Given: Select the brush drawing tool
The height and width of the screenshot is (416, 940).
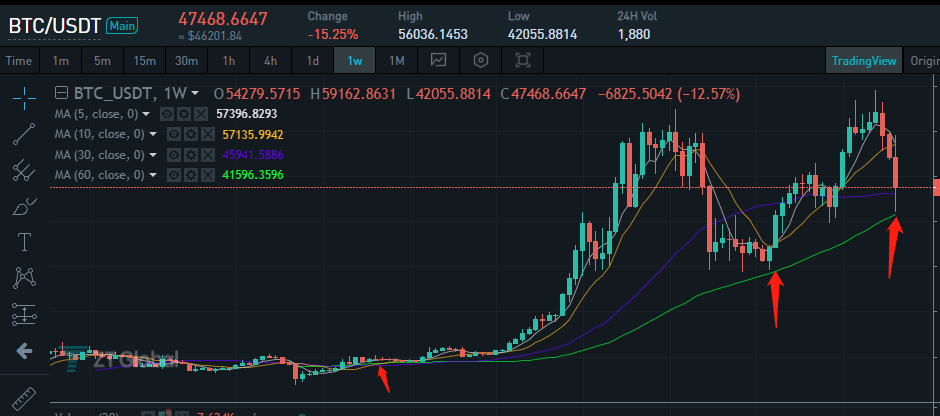Looking at the screenshot, I should pyautogui.click(x=24, y=206).
